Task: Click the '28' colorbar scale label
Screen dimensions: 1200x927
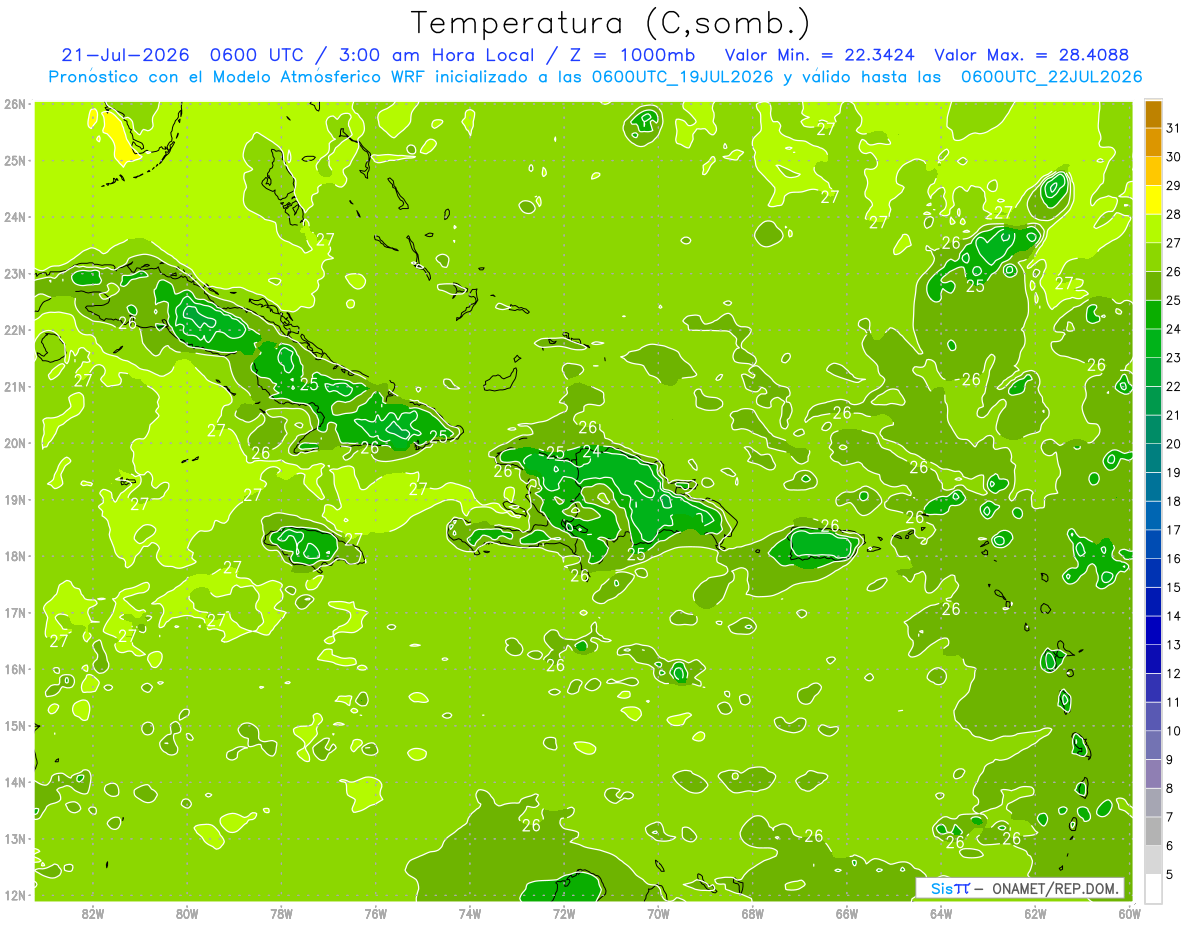Action: tap(1174, 215)
